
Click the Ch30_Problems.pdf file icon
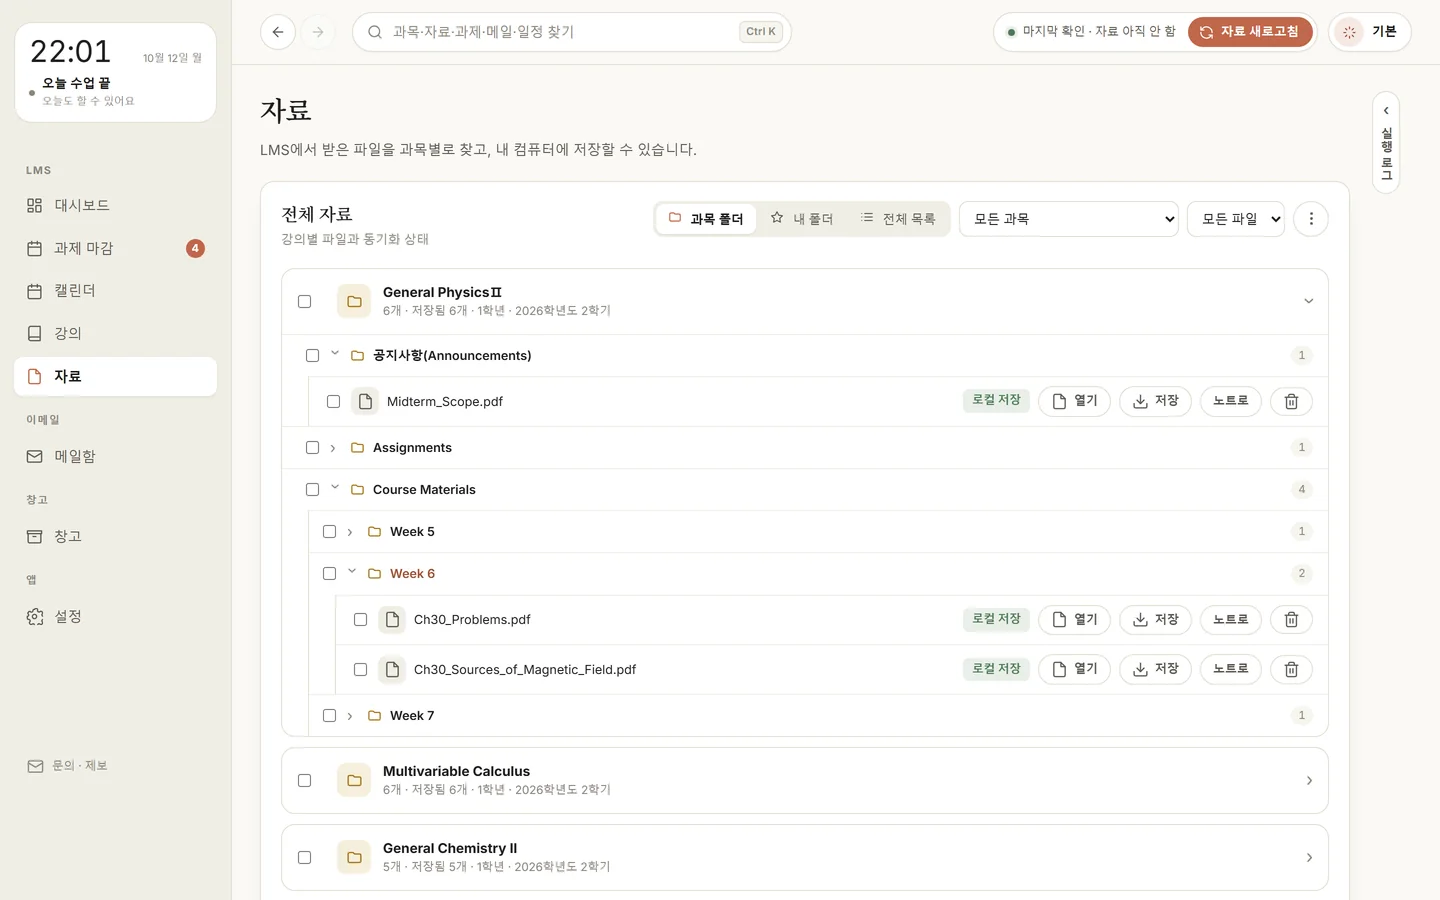(392, 620)
